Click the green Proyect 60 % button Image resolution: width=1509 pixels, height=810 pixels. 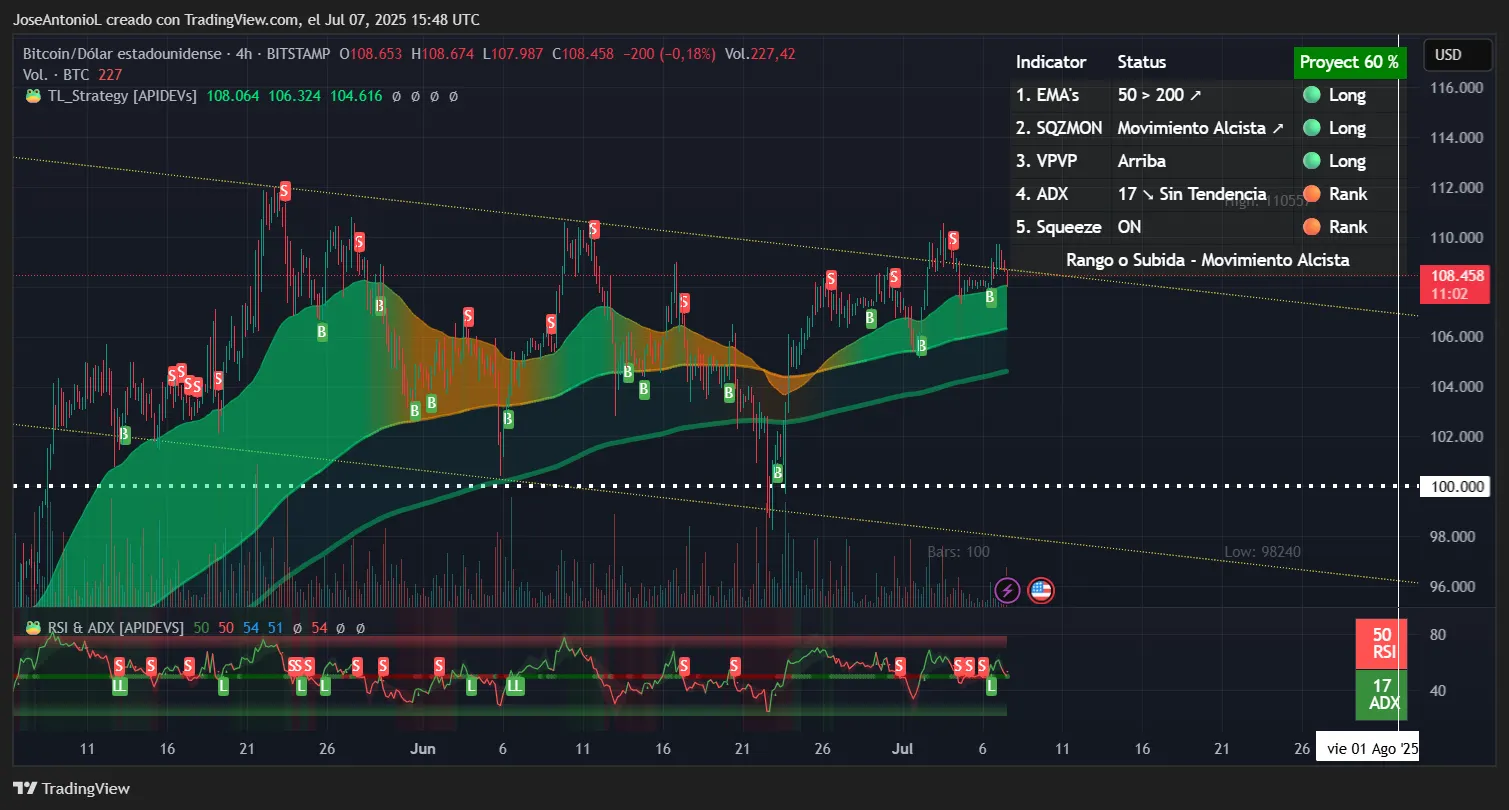tap(1350, 61)
